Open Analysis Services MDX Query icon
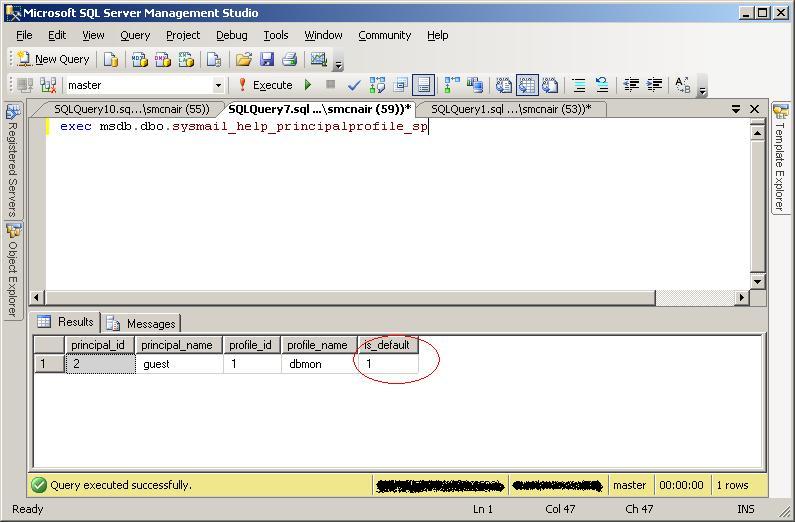This screenshot has height=522, width=795. pos(139,60)
